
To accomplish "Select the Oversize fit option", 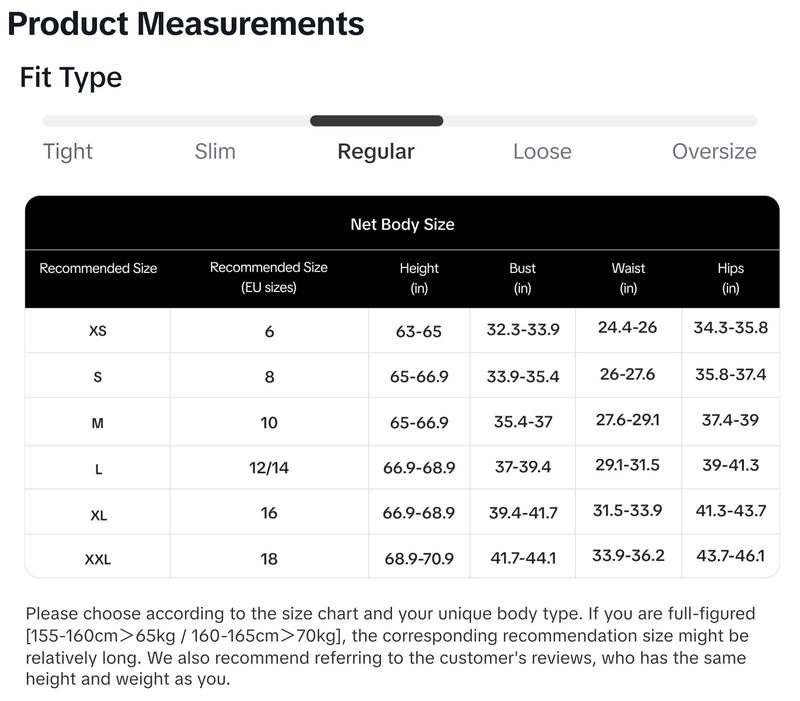I will 714,152.
